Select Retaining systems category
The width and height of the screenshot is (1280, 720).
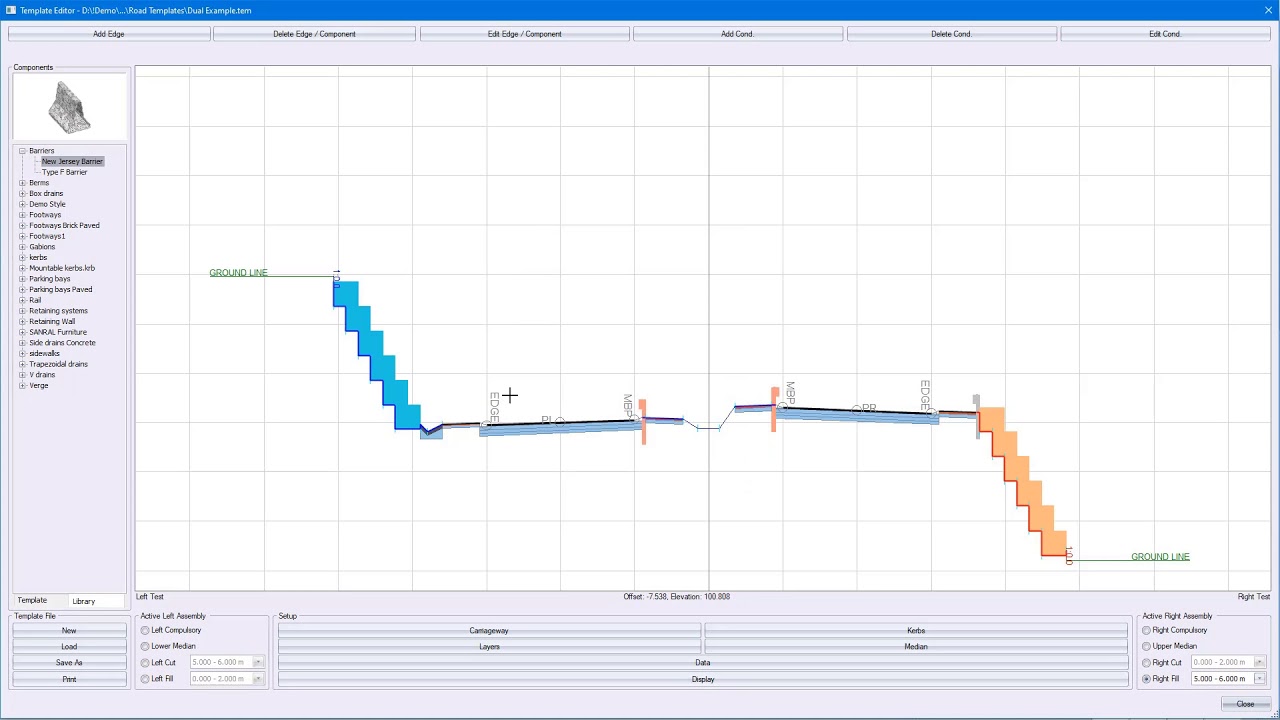click(x=58, y=311)
